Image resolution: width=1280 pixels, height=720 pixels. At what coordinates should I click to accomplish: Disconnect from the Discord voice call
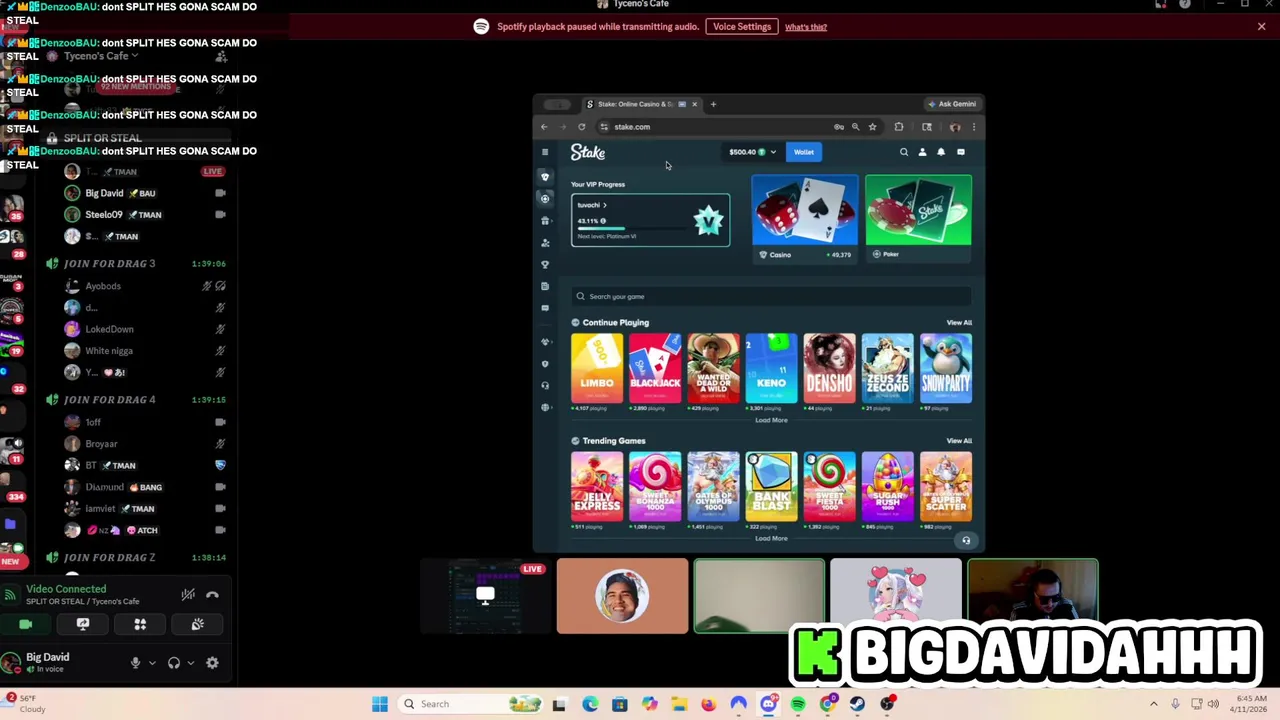[212, 594]
